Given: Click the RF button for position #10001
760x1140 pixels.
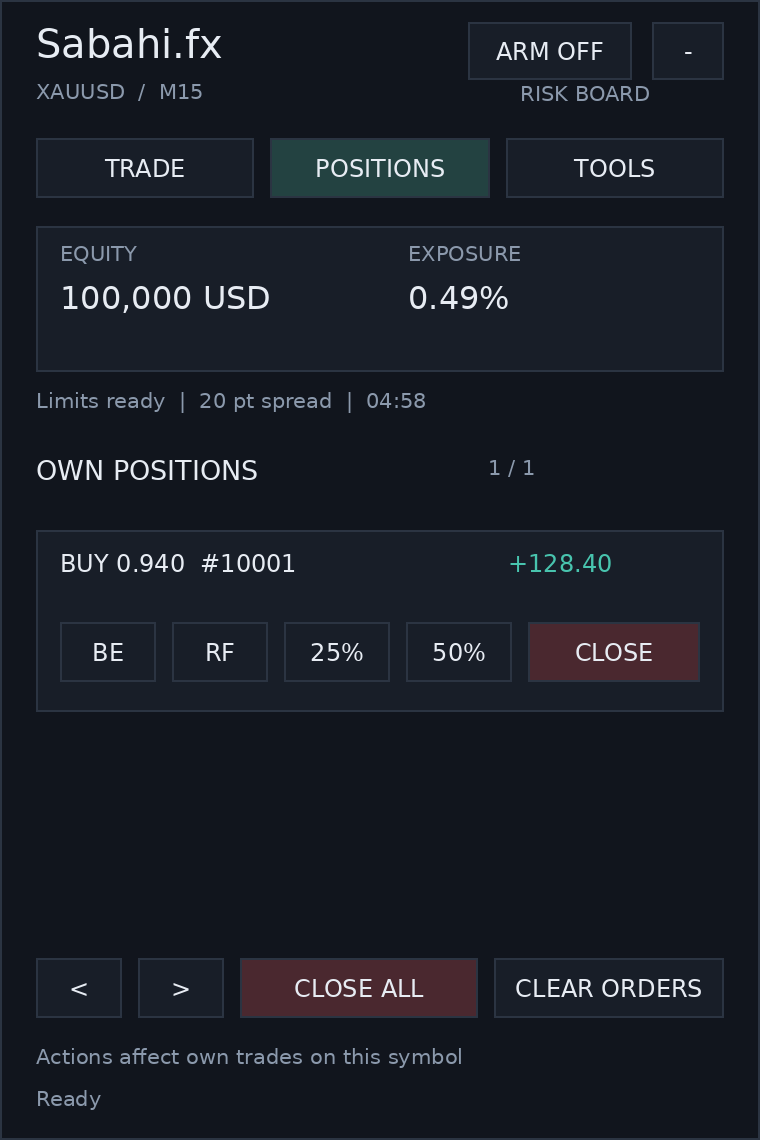Looking at the screenshot, I should pyautogui.click(x=220, y=652).
